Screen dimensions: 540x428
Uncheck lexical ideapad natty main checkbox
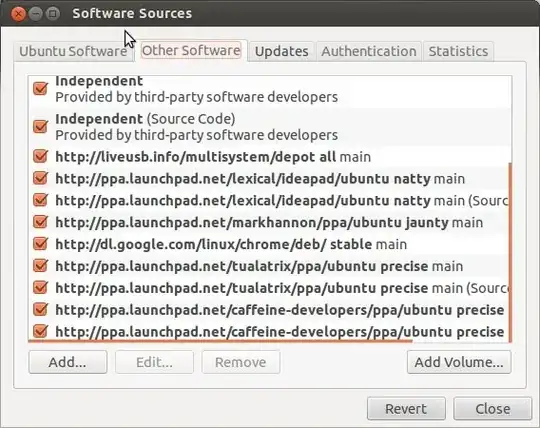40,178
